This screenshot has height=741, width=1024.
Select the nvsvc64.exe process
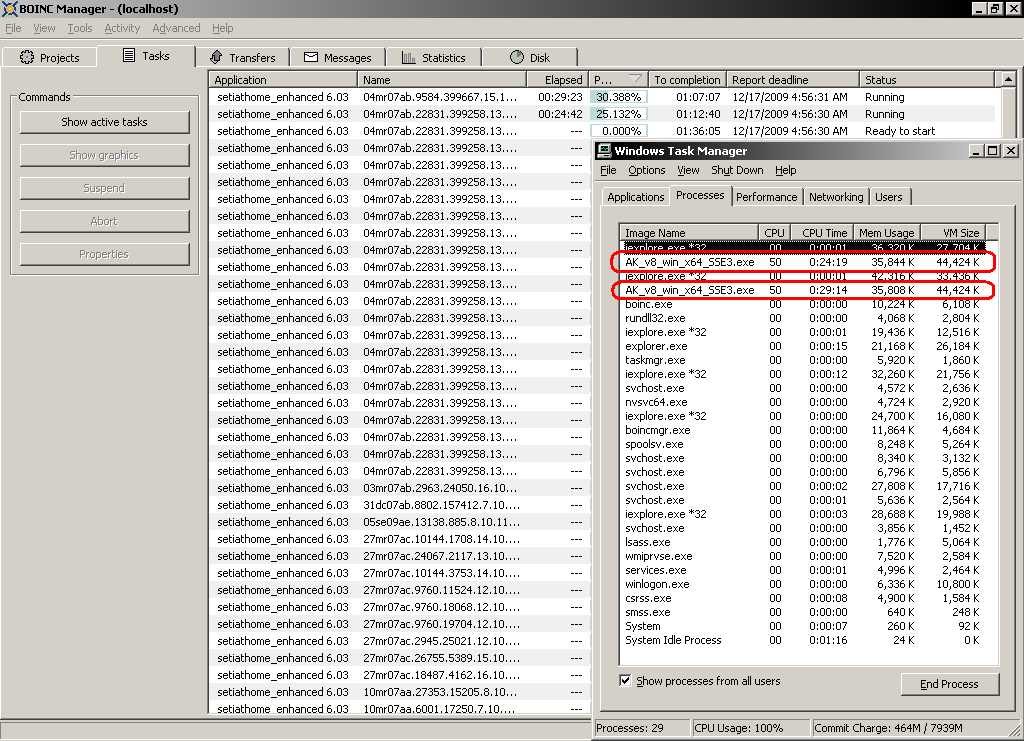click(x=802, y=402)
